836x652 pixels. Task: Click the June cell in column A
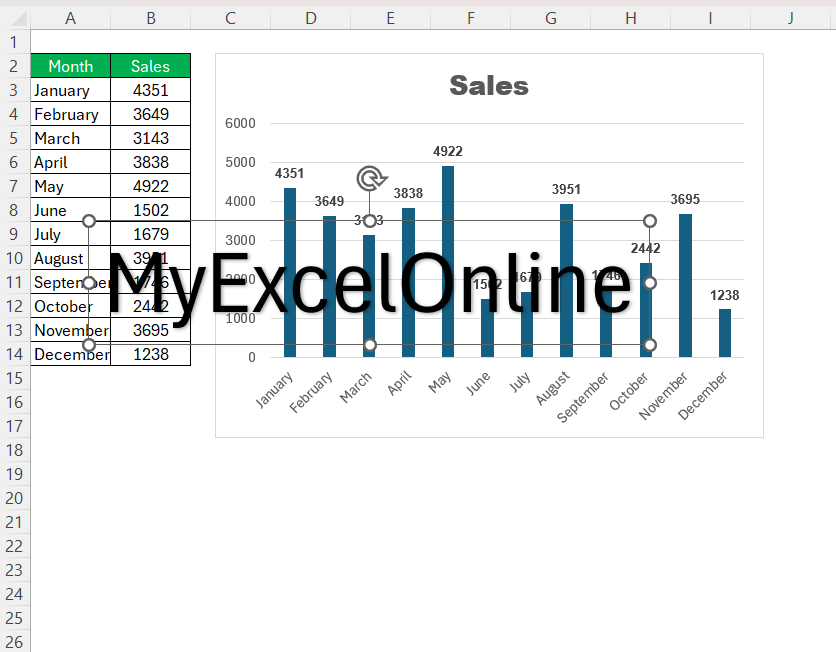[x=70, y=210]
